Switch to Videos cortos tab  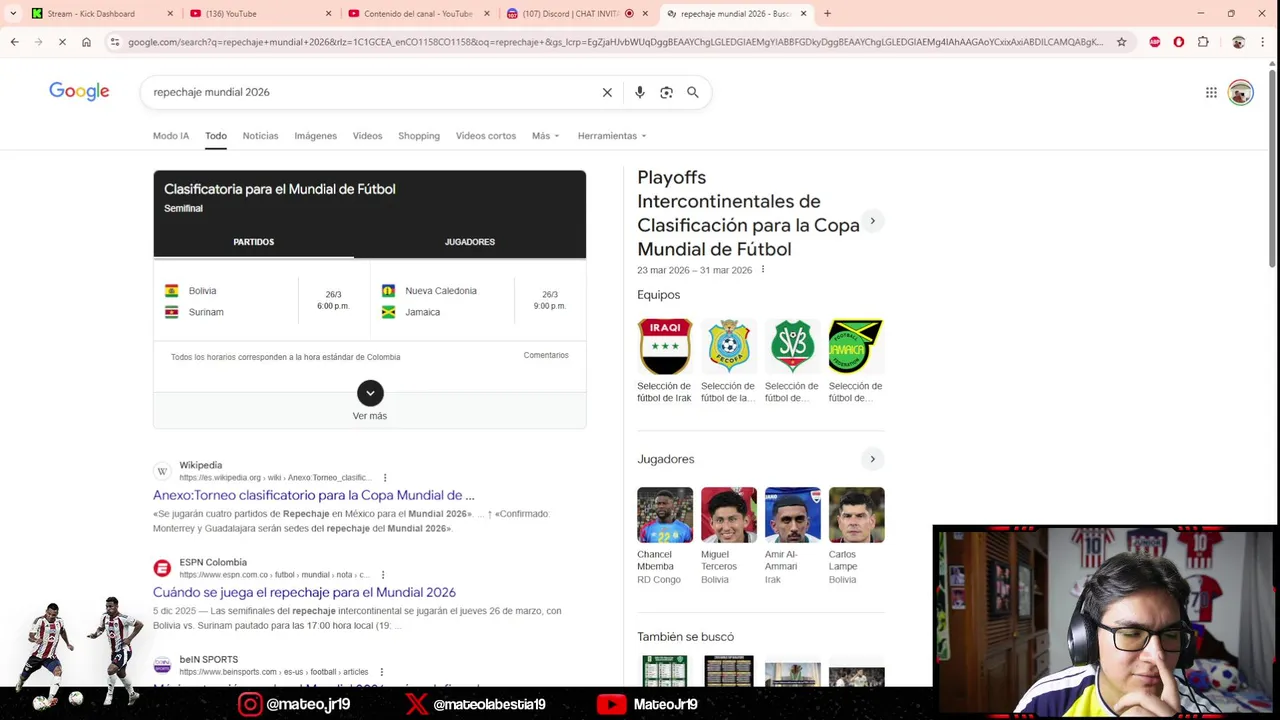point(486,136)
